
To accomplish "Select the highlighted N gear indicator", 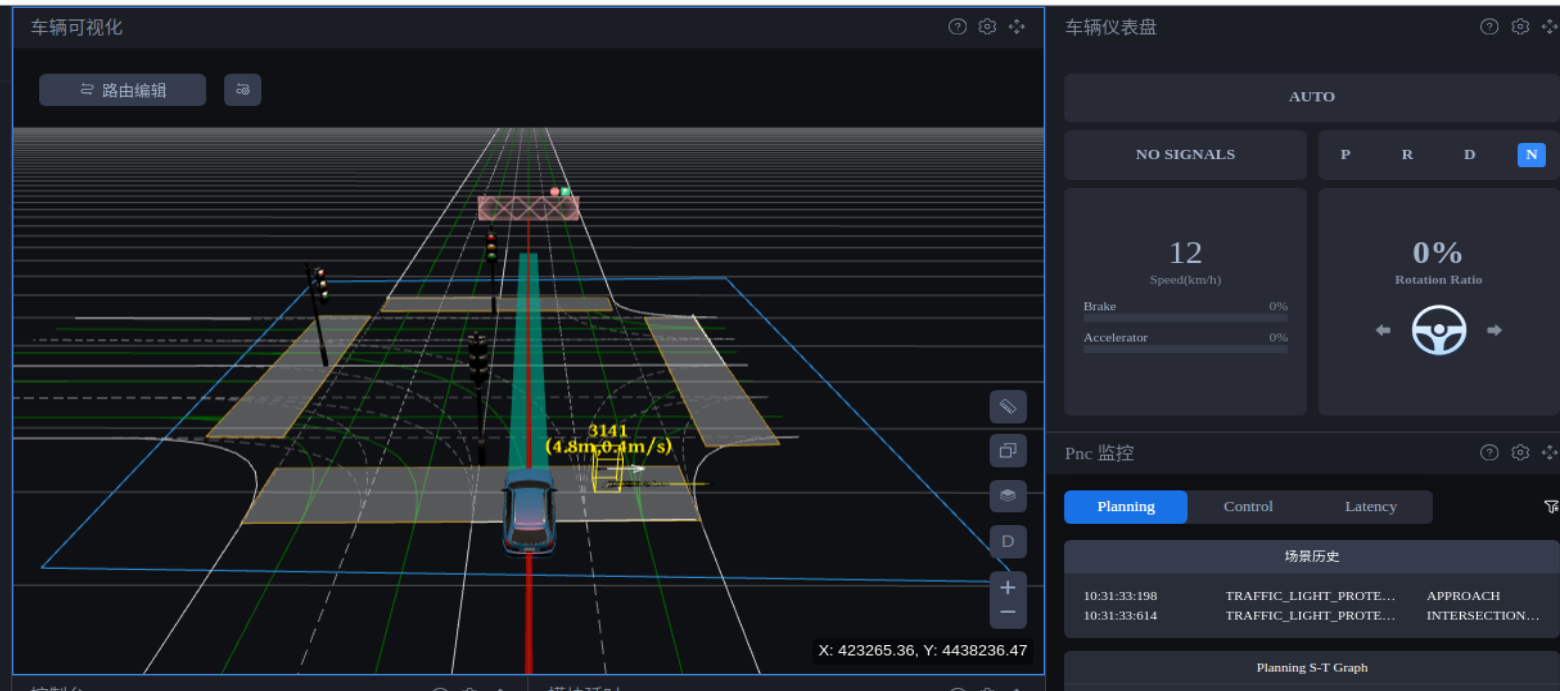I will point(1531,155).
